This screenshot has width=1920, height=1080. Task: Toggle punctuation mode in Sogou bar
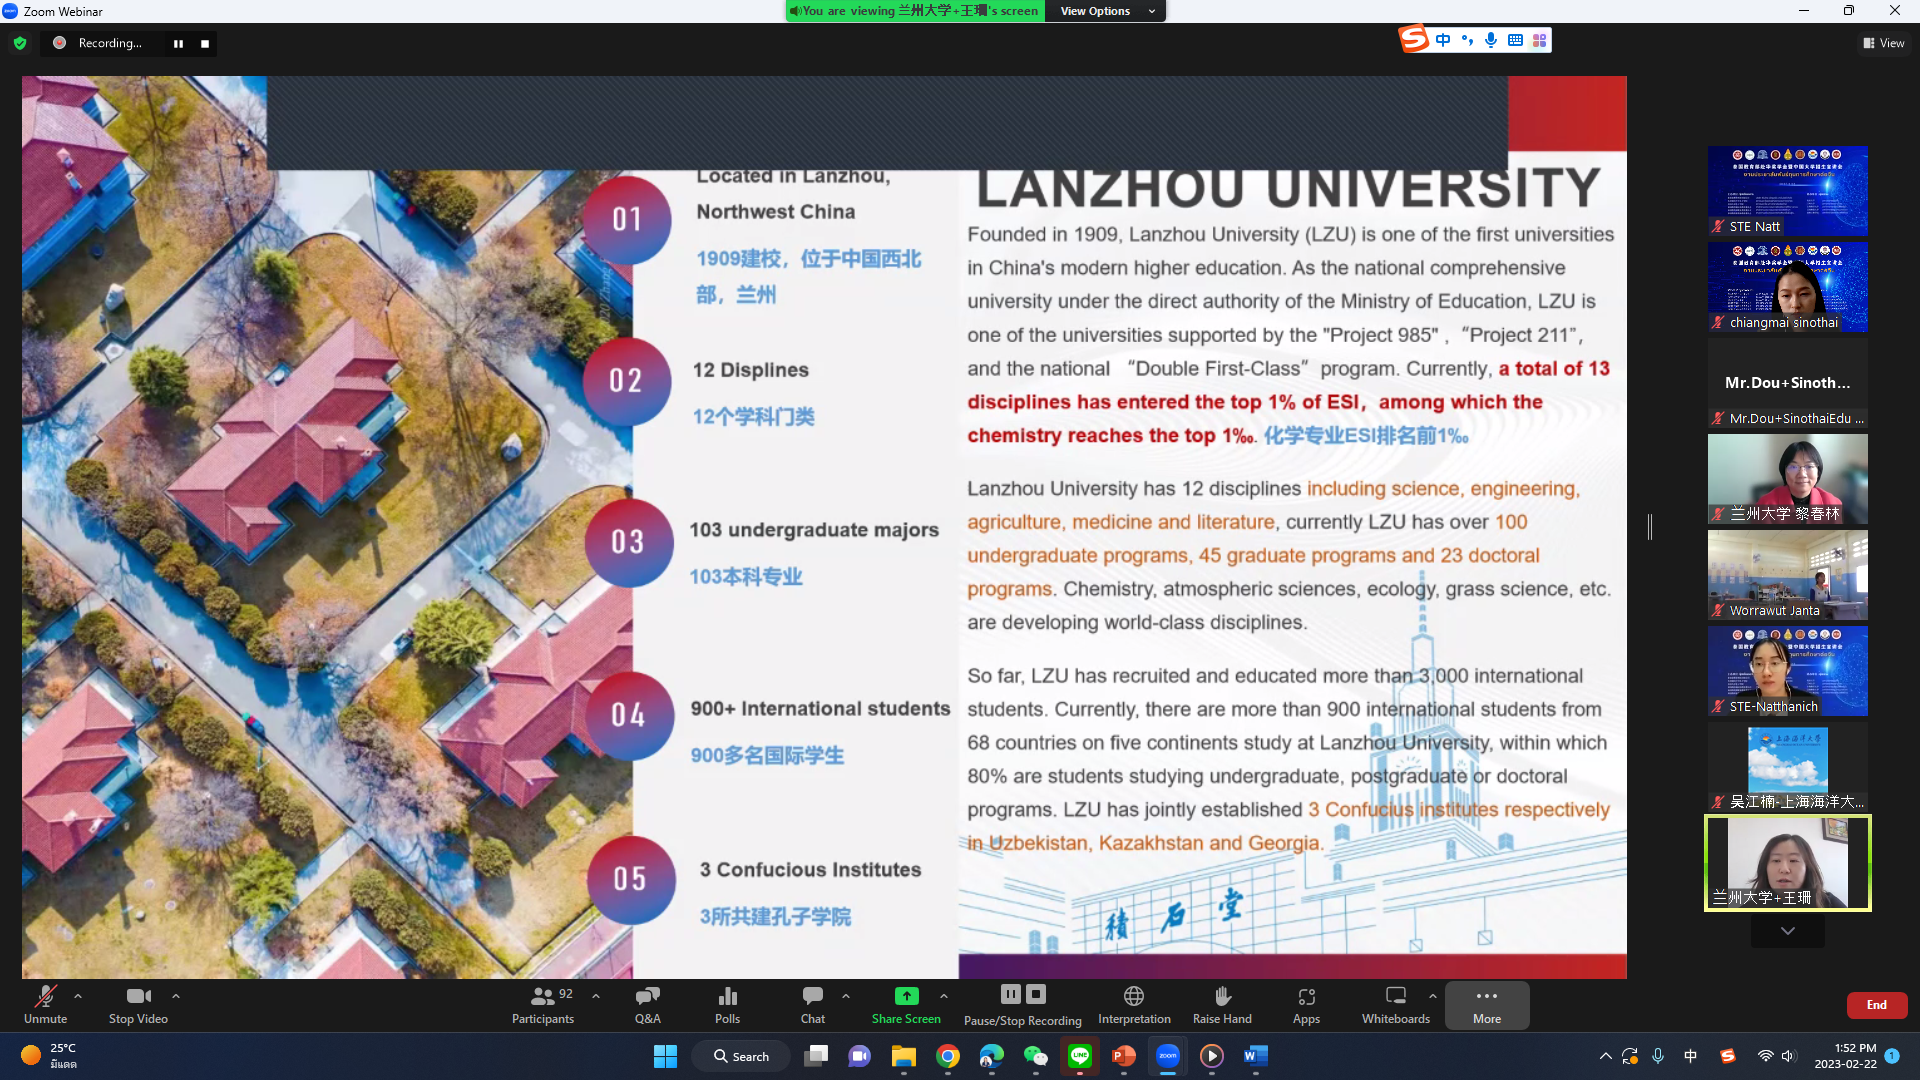(1467, 40)
